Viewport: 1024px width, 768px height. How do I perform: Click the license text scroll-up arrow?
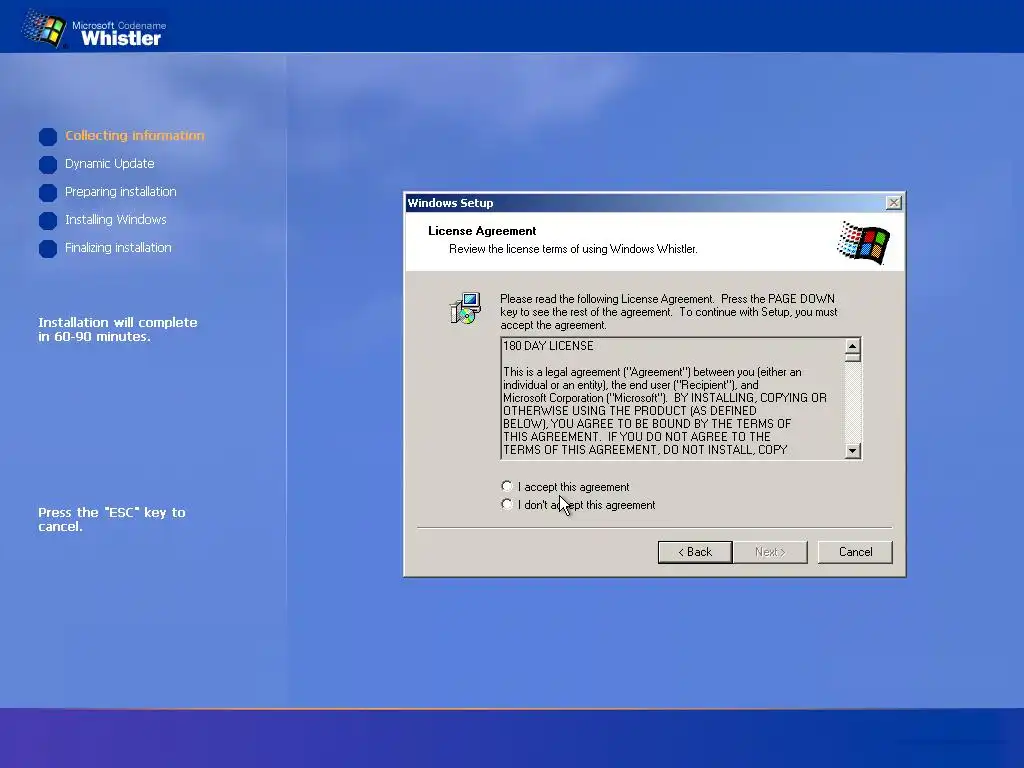click(852, 346)
